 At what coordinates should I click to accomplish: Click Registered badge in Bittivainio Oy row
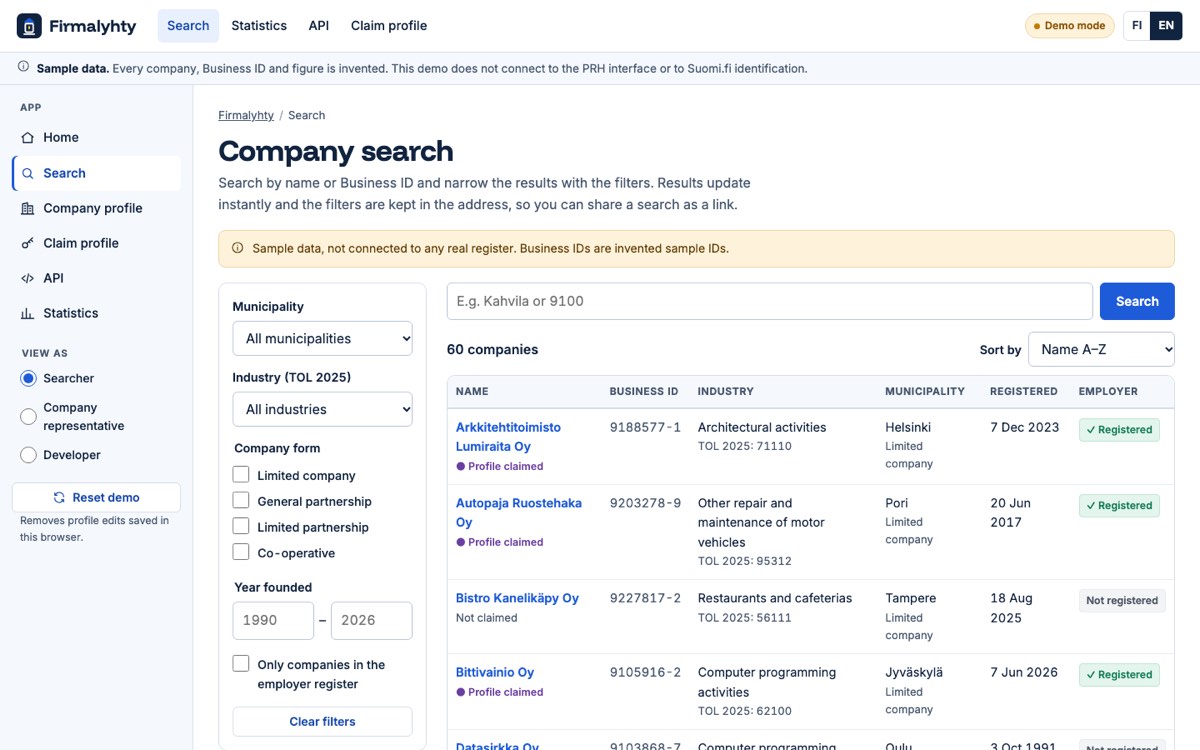click(x=1119, y=675)
